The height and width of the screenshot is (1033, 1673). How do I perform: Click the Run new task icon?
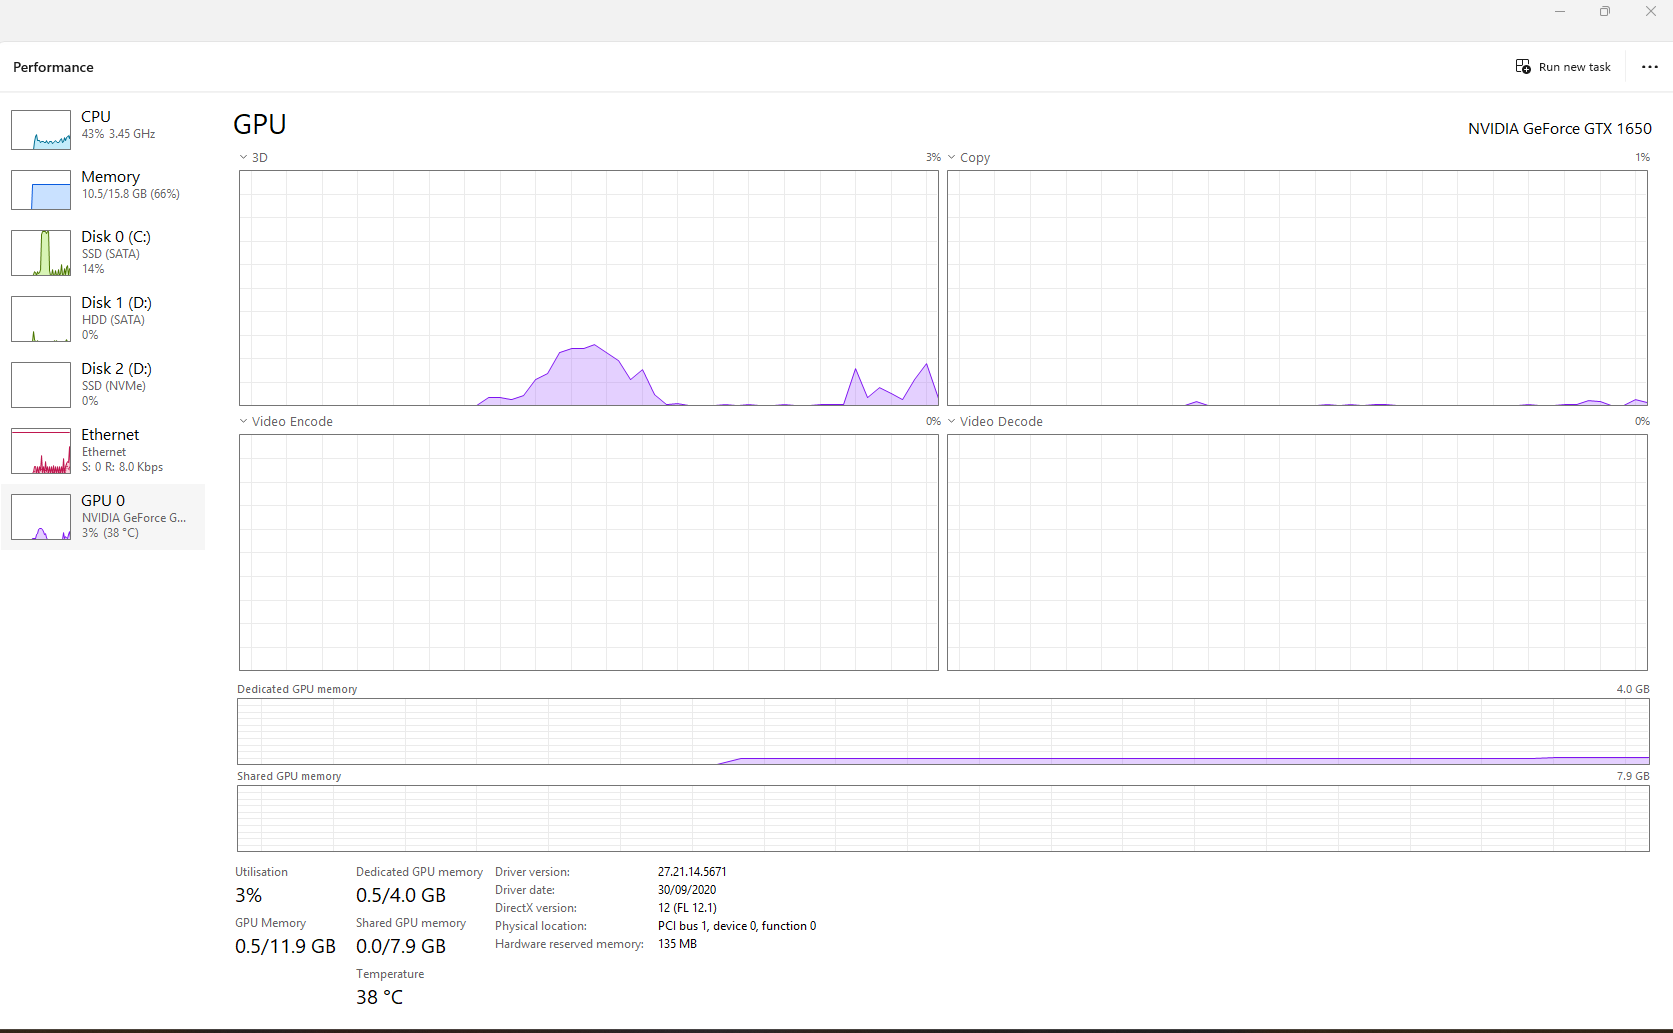[1523, 67]
